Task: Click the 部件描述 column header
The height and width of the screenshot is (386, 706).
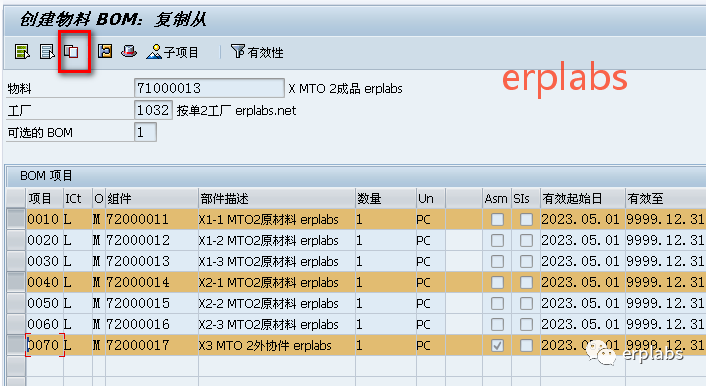Action: point(276,198)
